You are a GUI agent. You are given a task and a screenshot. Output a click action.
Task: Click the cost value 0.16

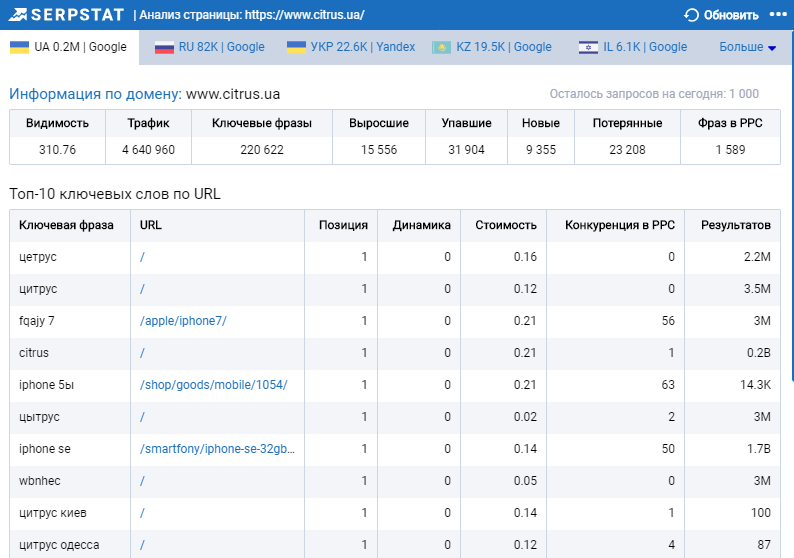[525, 257]
